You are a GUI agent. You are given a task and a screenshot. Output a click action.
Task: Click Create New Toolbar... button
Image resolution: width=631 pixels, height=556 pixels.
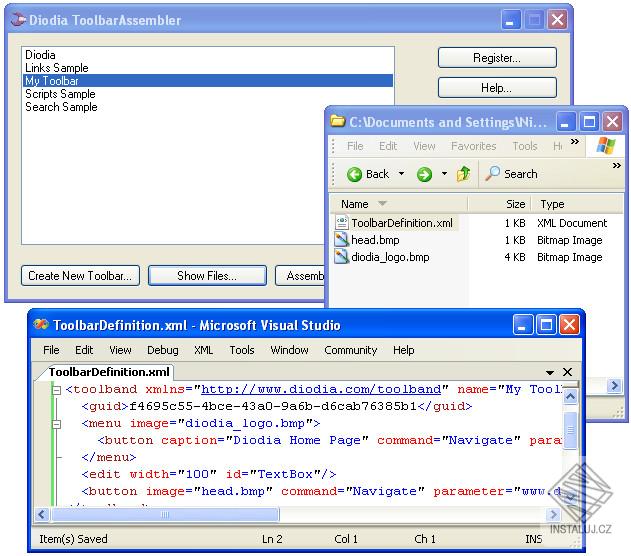pyautogui.click(x=80, y=276)
